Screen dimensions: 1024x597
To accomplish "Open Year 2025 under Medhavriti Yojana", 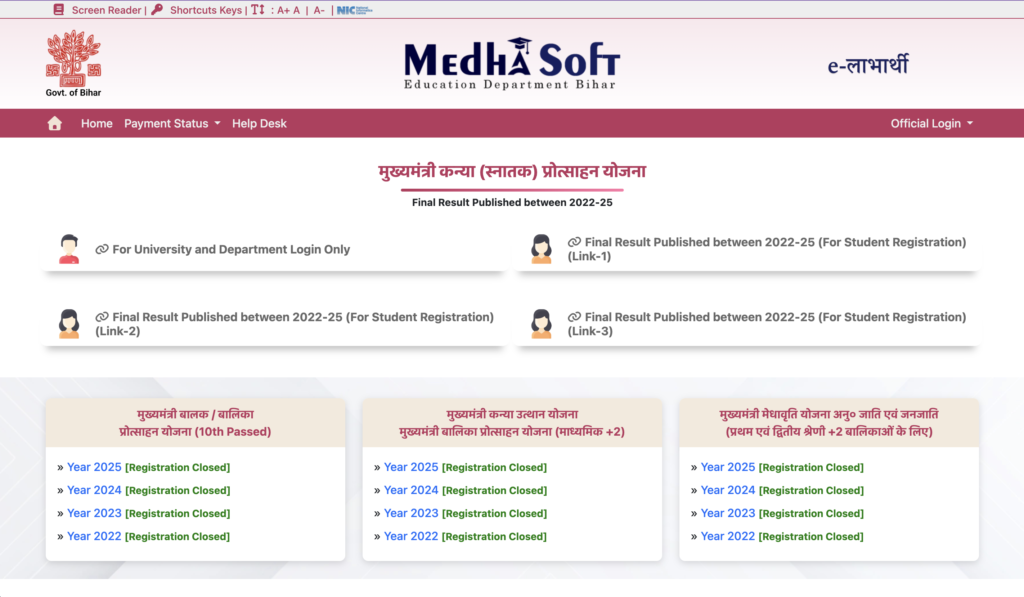I will click(x=728, y=467).
